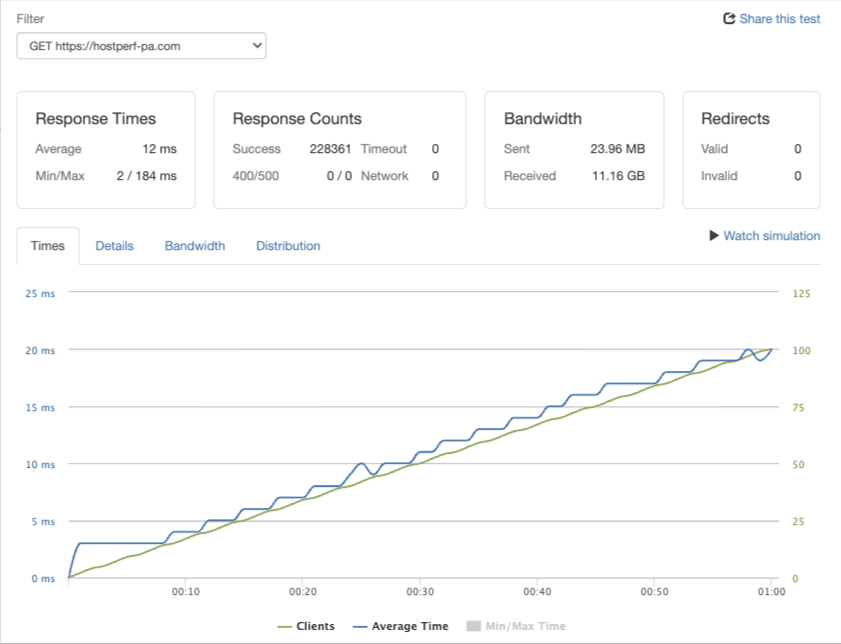This screenshot has width=841, height=644.
Task: Enable the Min/Max Time legend series
Action: pyautogui.click(x=516, y=626)
